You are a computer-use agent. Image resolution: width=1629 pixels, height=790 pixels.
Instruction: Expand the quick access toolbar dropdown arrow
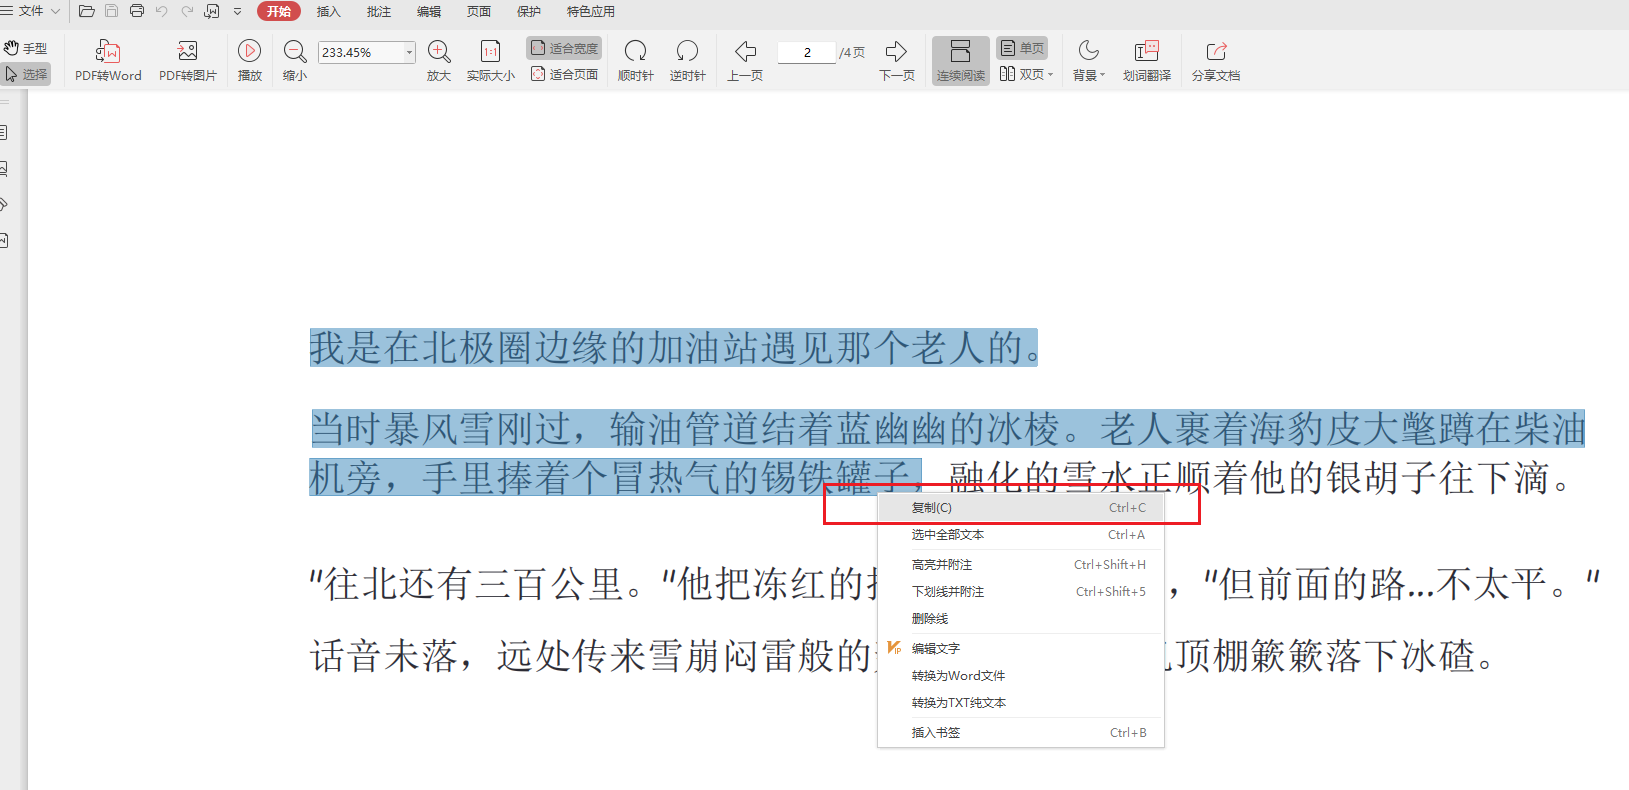[237, 12]
